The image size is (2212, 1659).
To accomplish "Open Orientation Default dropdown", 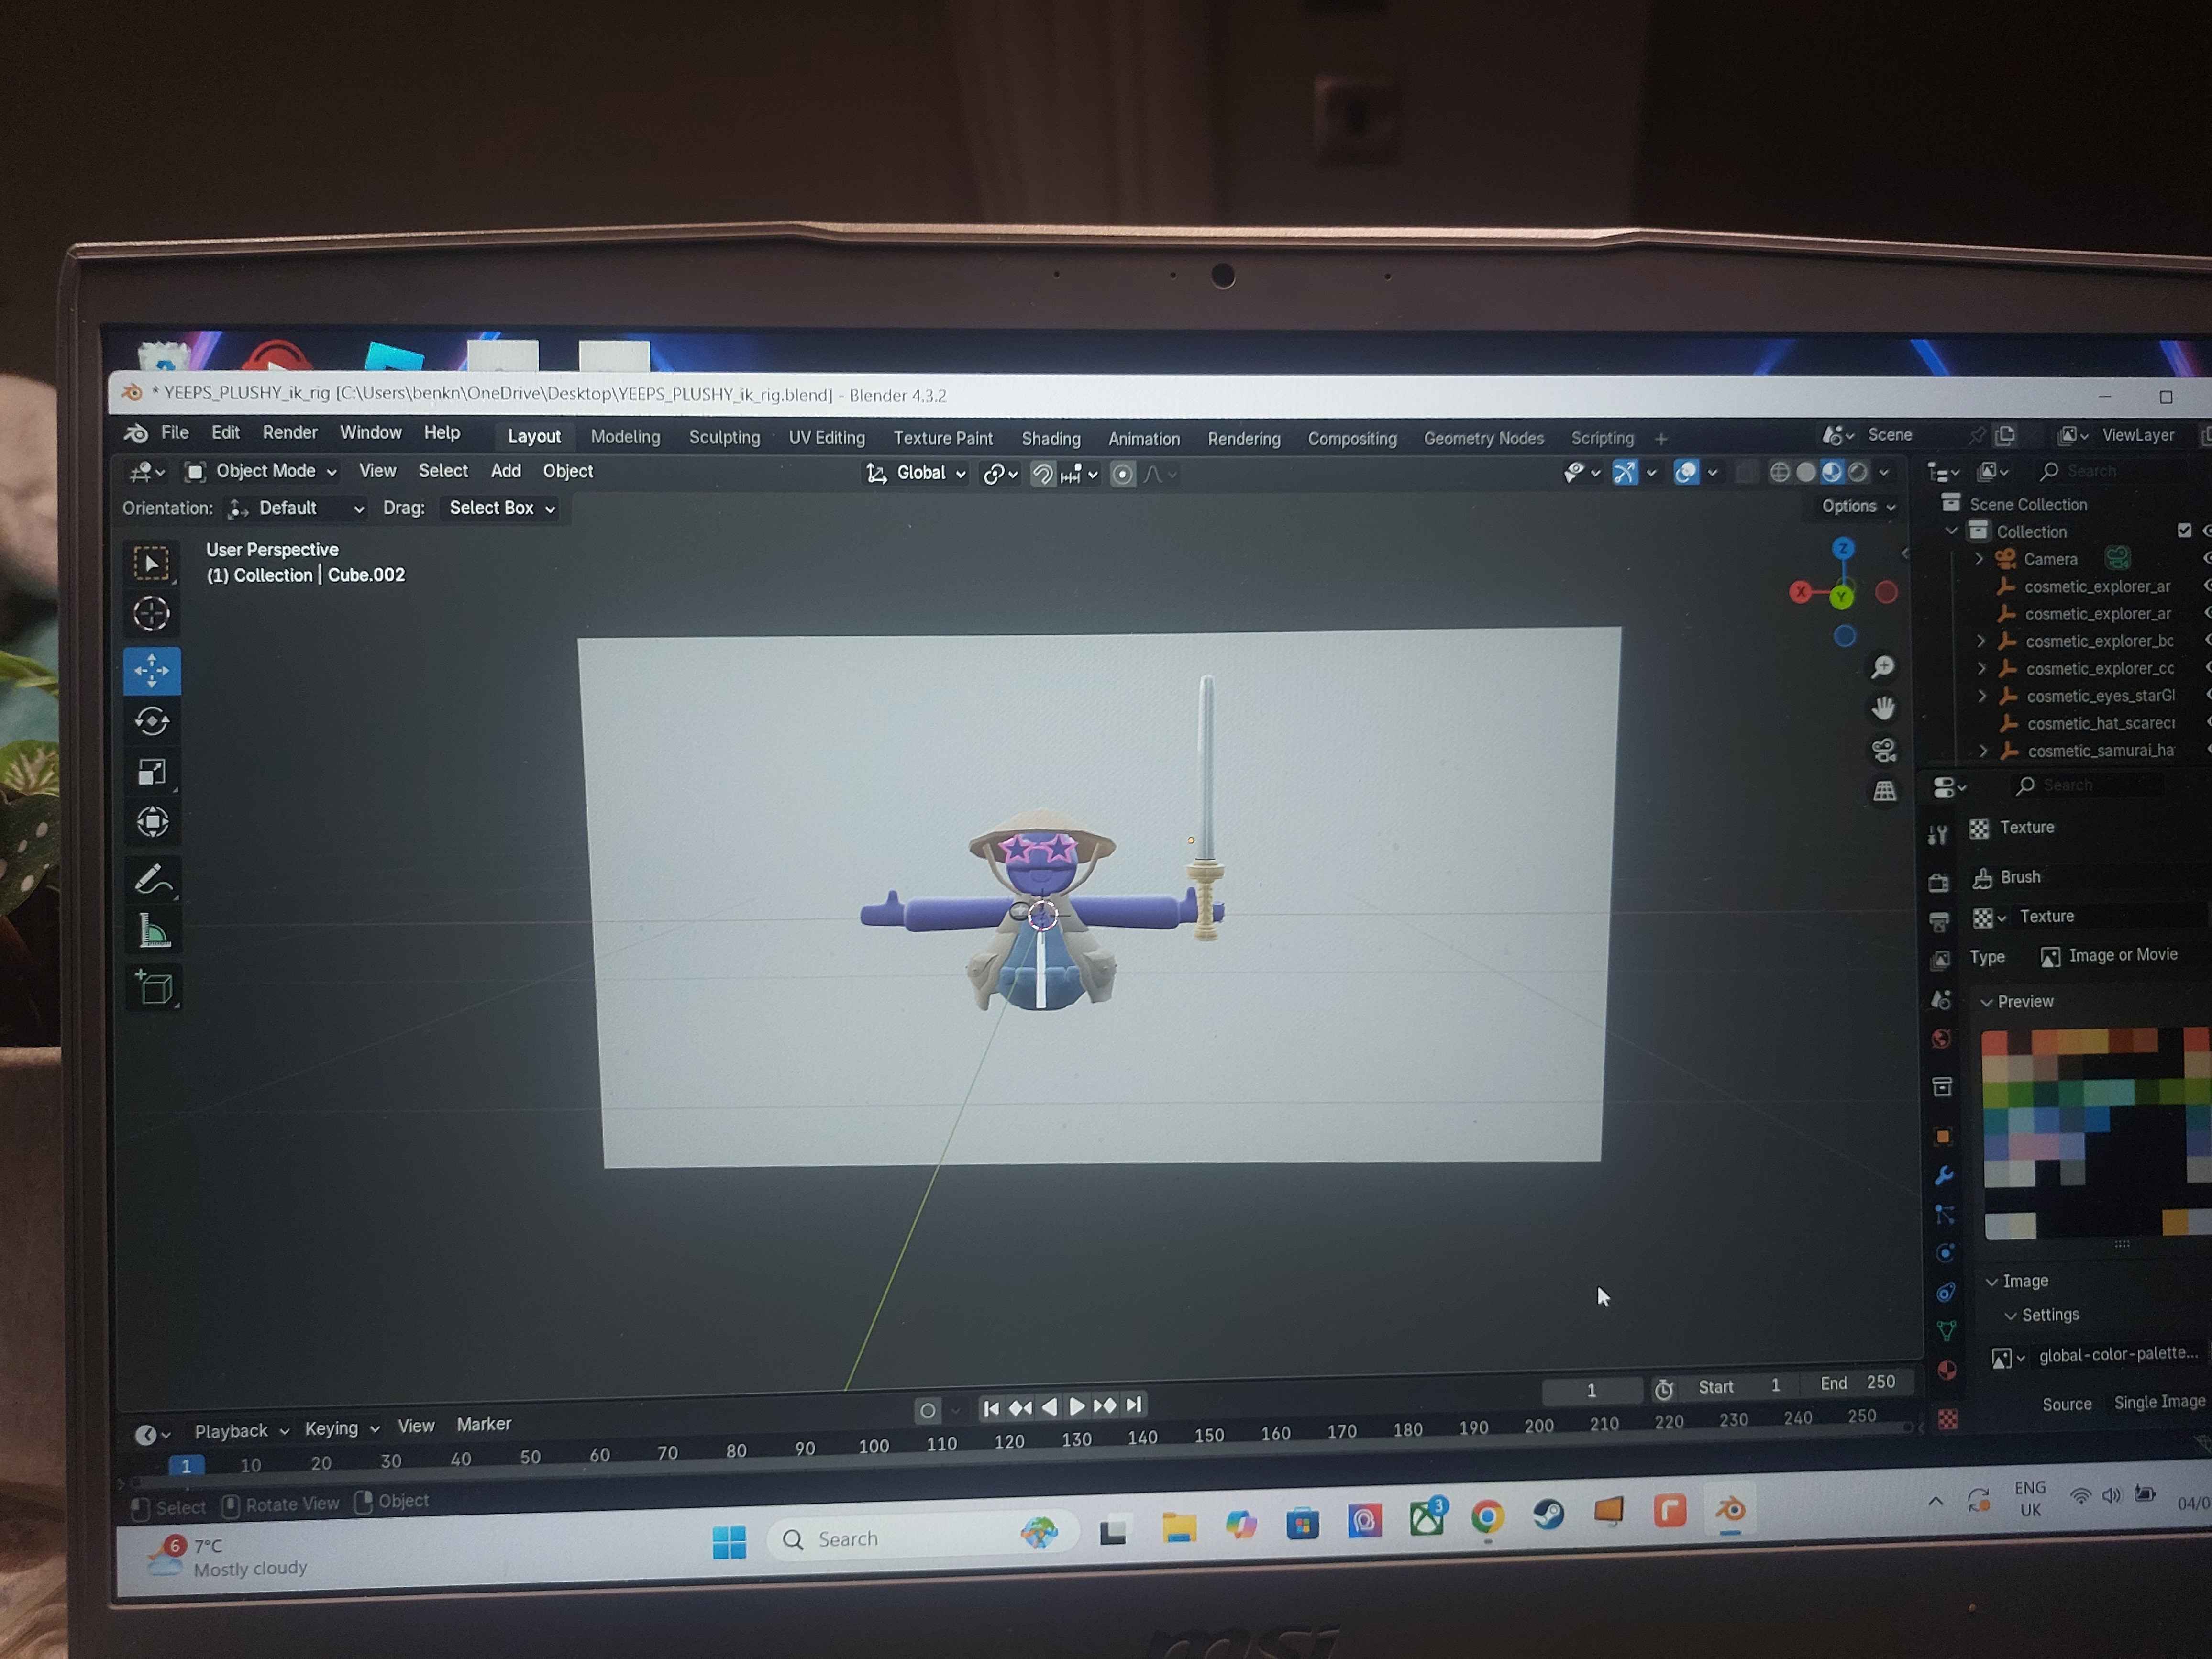I will coord(296,508).
